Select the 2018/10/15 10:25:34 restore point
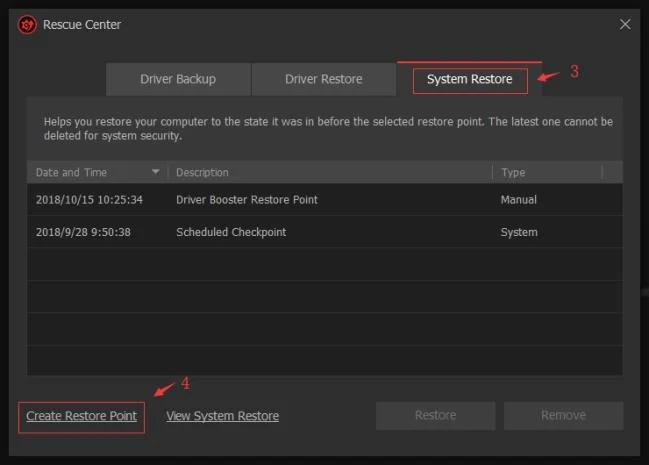The width and height of the screenshot is (649, 465). coord(325,200)
